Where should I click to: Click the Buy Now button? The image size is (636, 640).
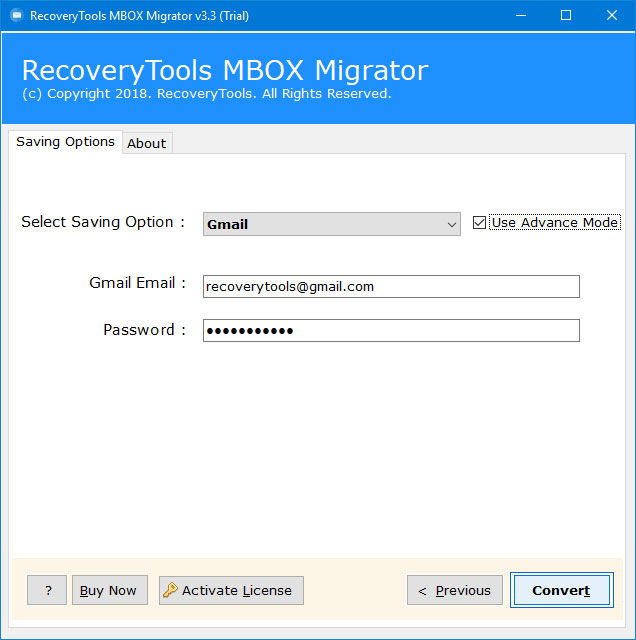pyautogui.click(x=110, y=590)
